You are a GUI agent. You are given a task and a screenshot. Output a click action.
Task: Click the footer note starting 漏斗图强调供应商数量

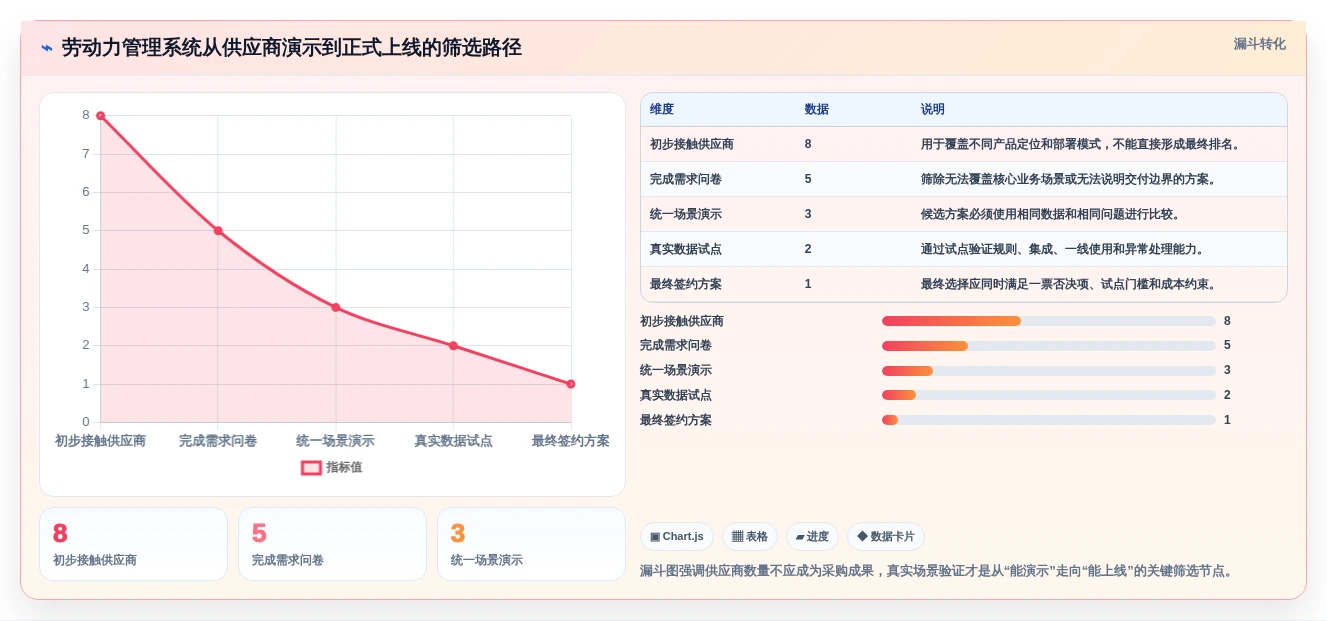click(x=939, y=571)
